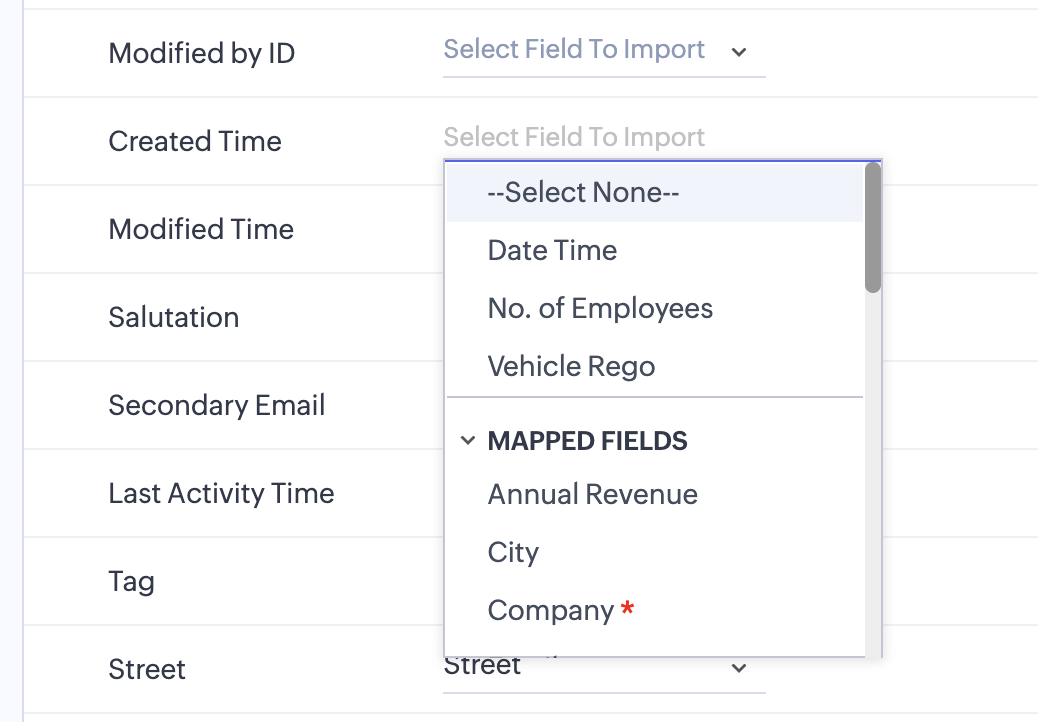Collapse the MAPPED FIELDS section chevron
This screenshot has width=1038, height=722.
(467, 441)
